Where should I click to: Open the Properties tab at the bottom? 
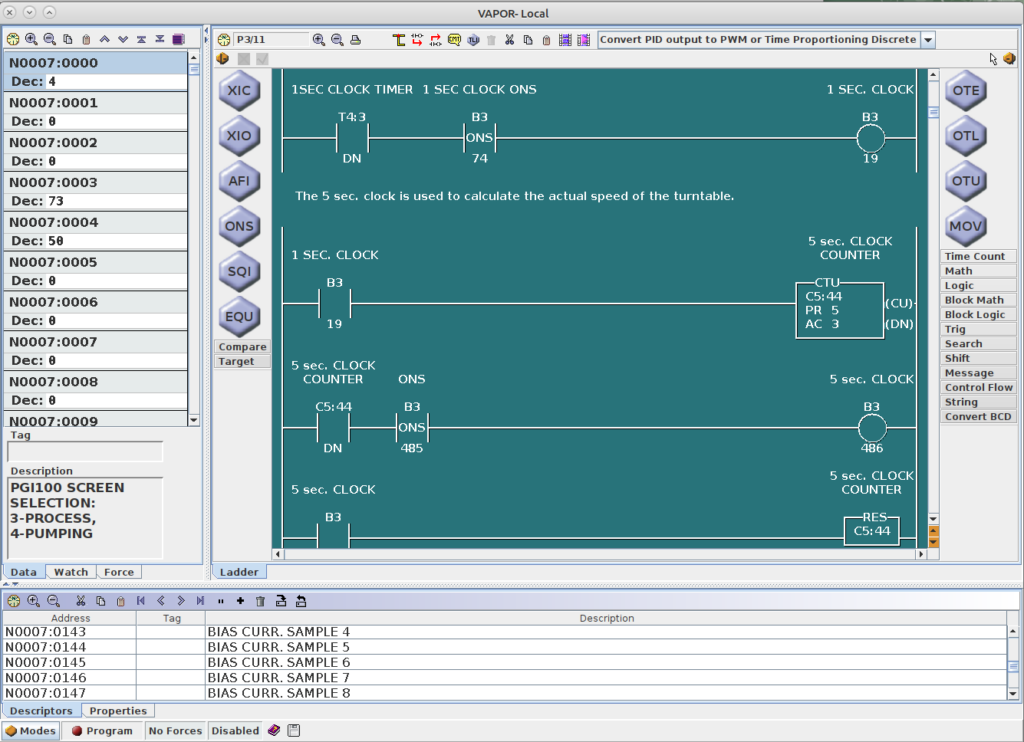click(117, 710)
